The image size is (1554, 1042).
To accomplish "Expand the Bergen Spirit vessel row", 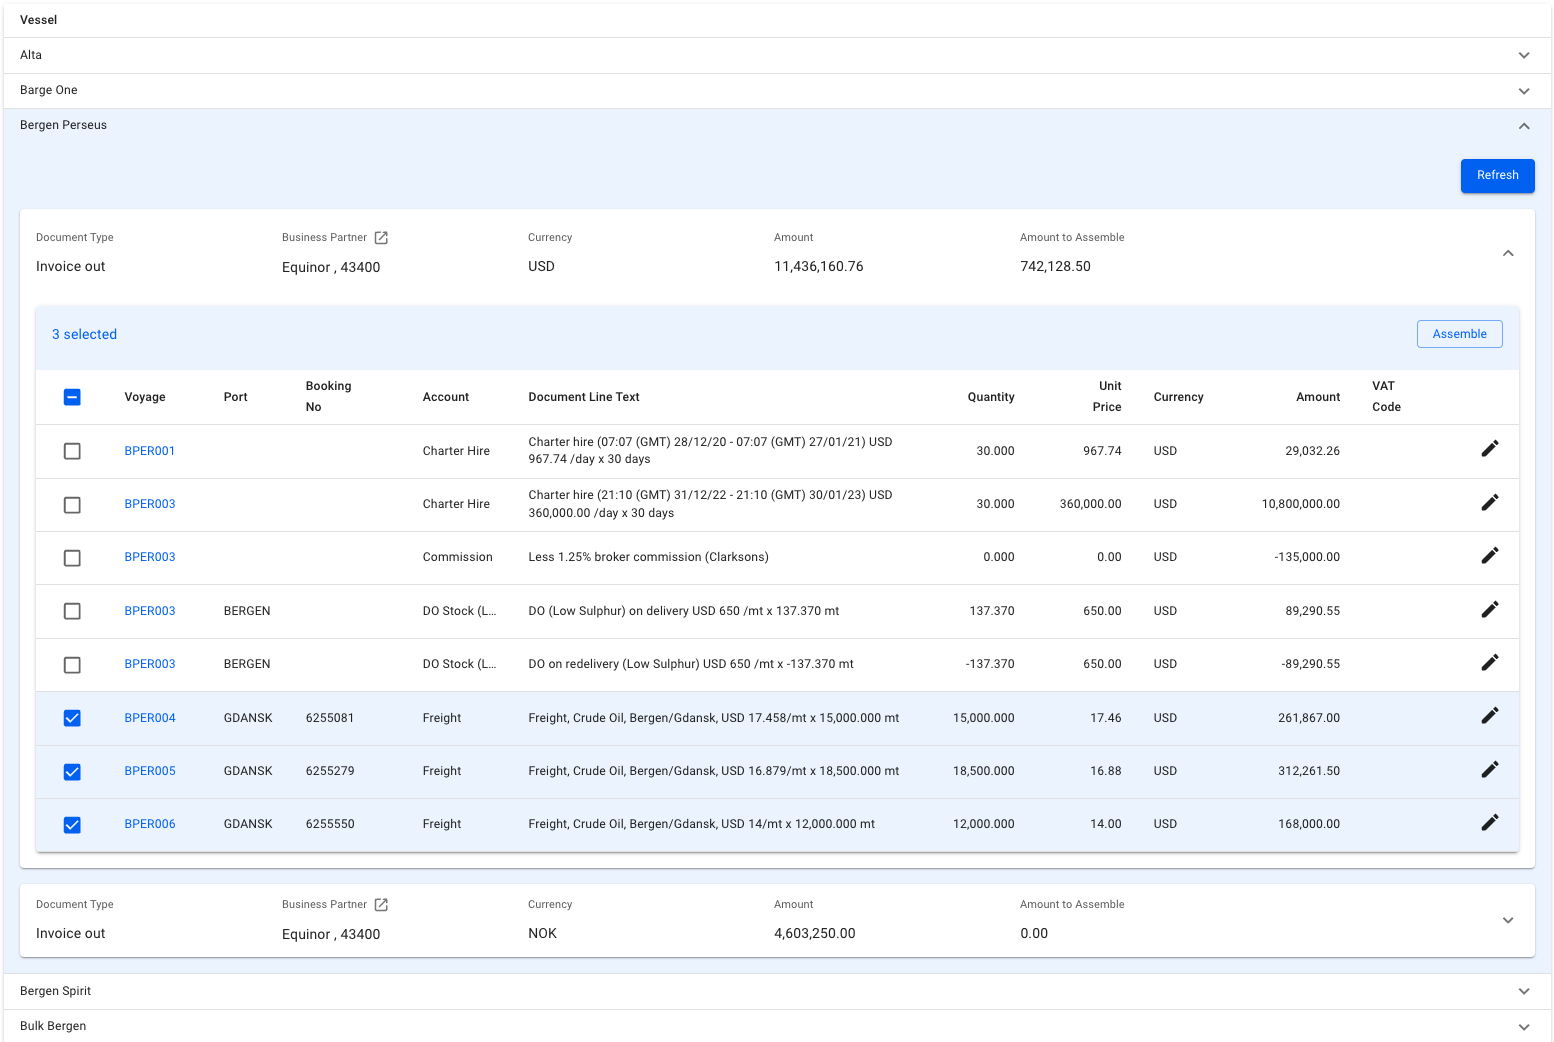I will [1523, 992].
